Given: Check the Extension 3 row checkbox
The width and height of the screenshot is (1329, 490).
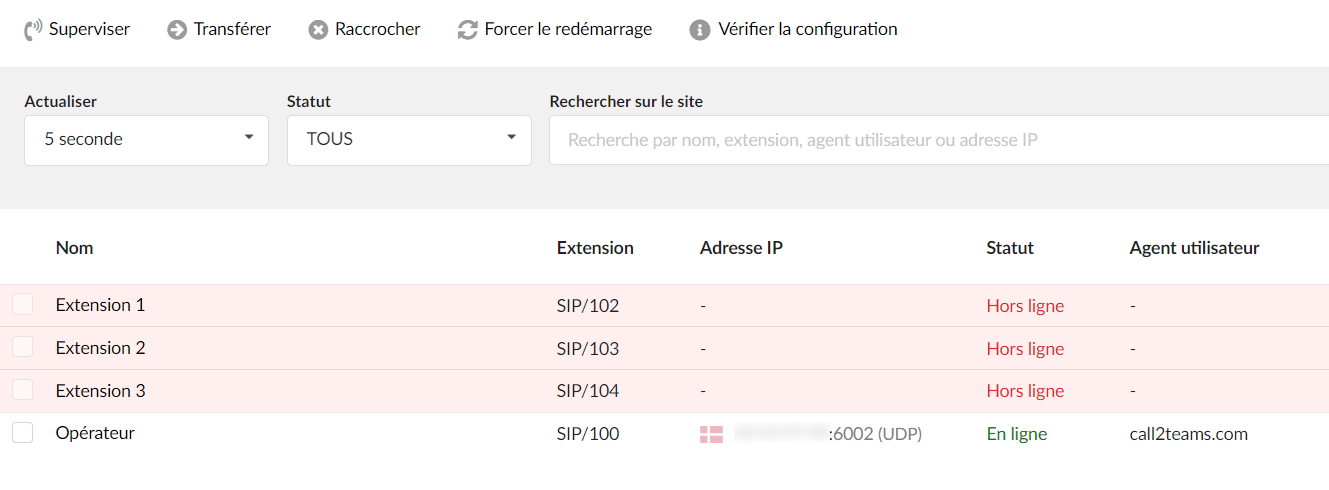Looking at the screenshot, I should pyautogui.click(x=23, y=390).
